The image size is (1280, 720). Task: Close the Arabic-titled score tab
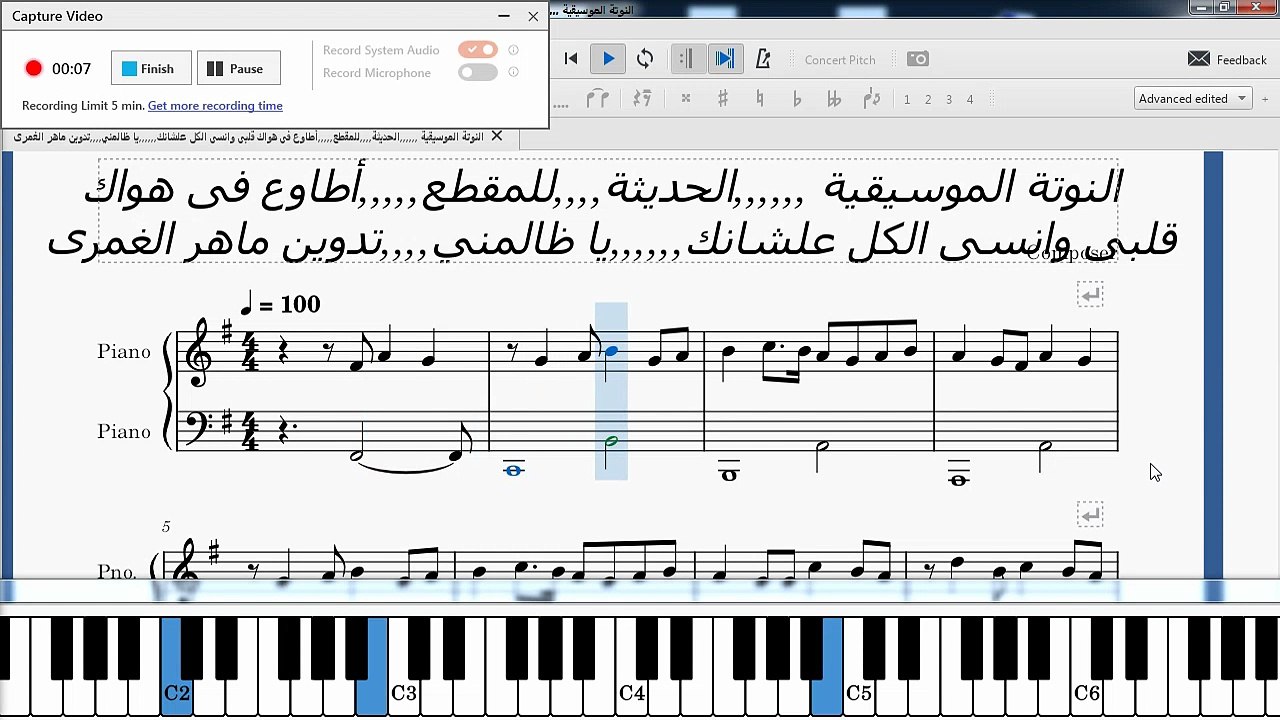click(x=497, y=137)
